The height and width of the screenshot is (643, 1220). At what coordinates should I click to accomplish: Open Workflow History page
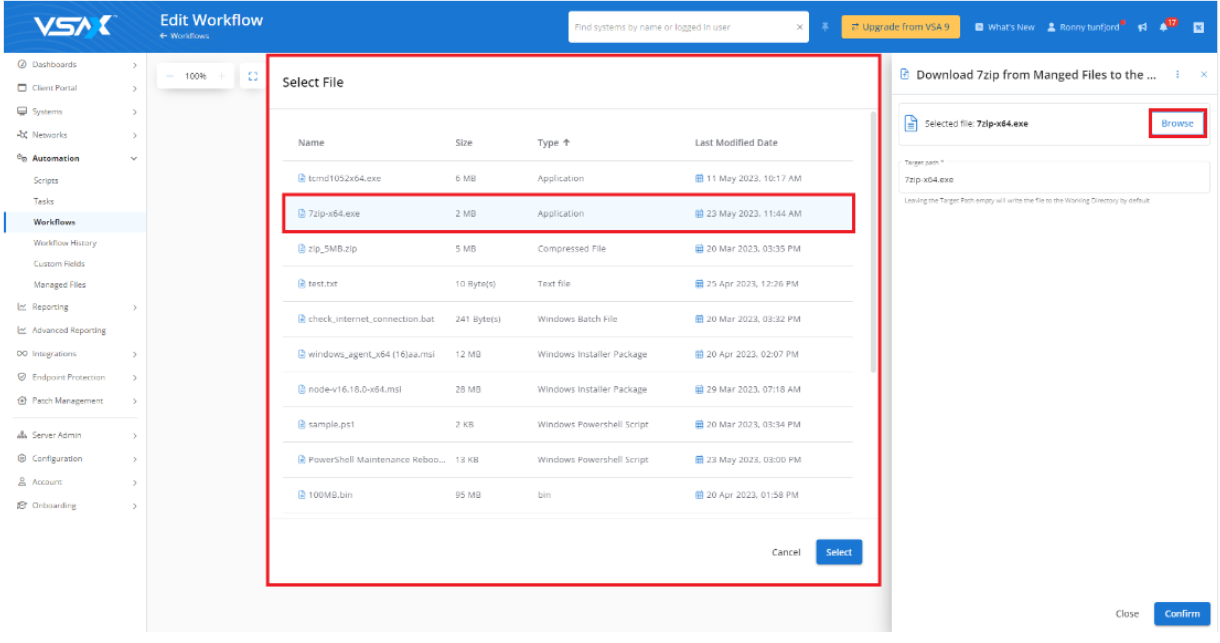coord(65,243)
